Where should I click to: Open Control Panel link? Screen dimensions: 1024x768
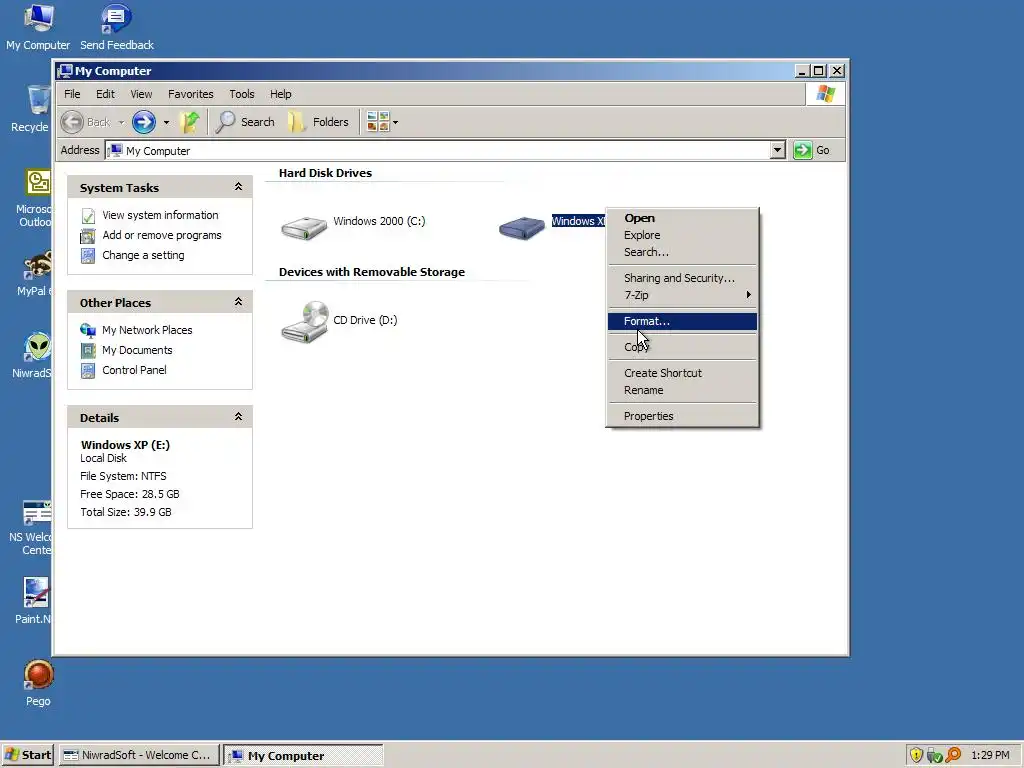[134, 370]
